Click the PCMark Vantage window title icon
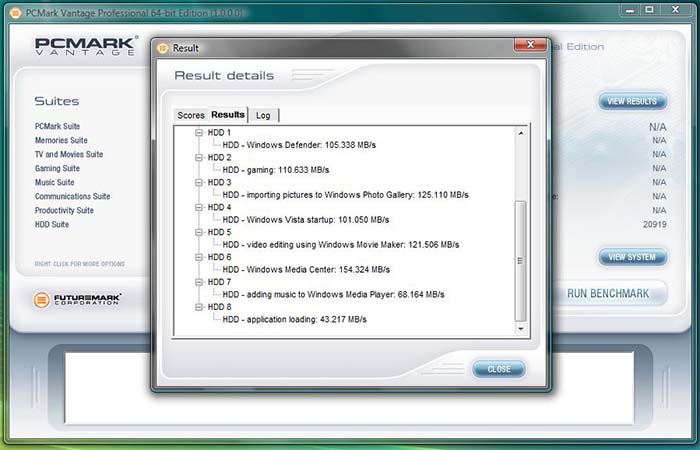Screen dimensions: 700x450 pyautogui.click(x=16, y=13)
